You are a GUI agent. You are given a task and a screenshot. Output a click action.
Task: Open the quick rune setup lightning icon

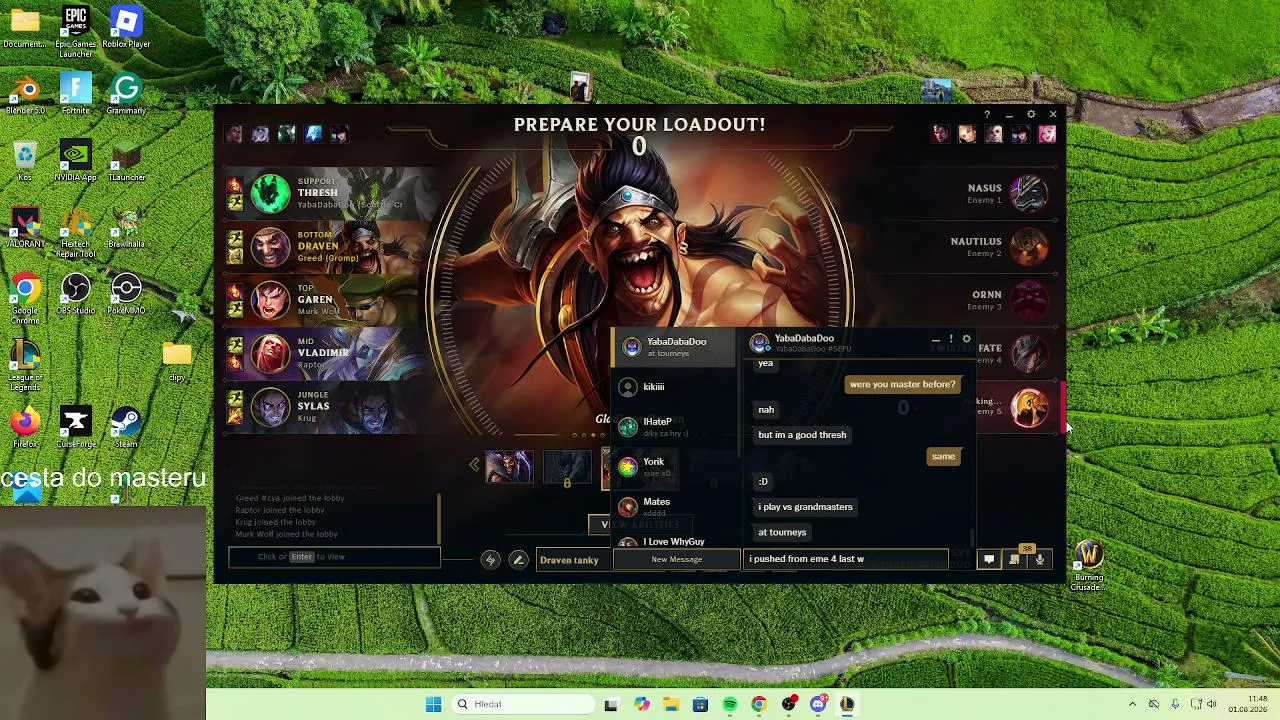click(490, 560)
